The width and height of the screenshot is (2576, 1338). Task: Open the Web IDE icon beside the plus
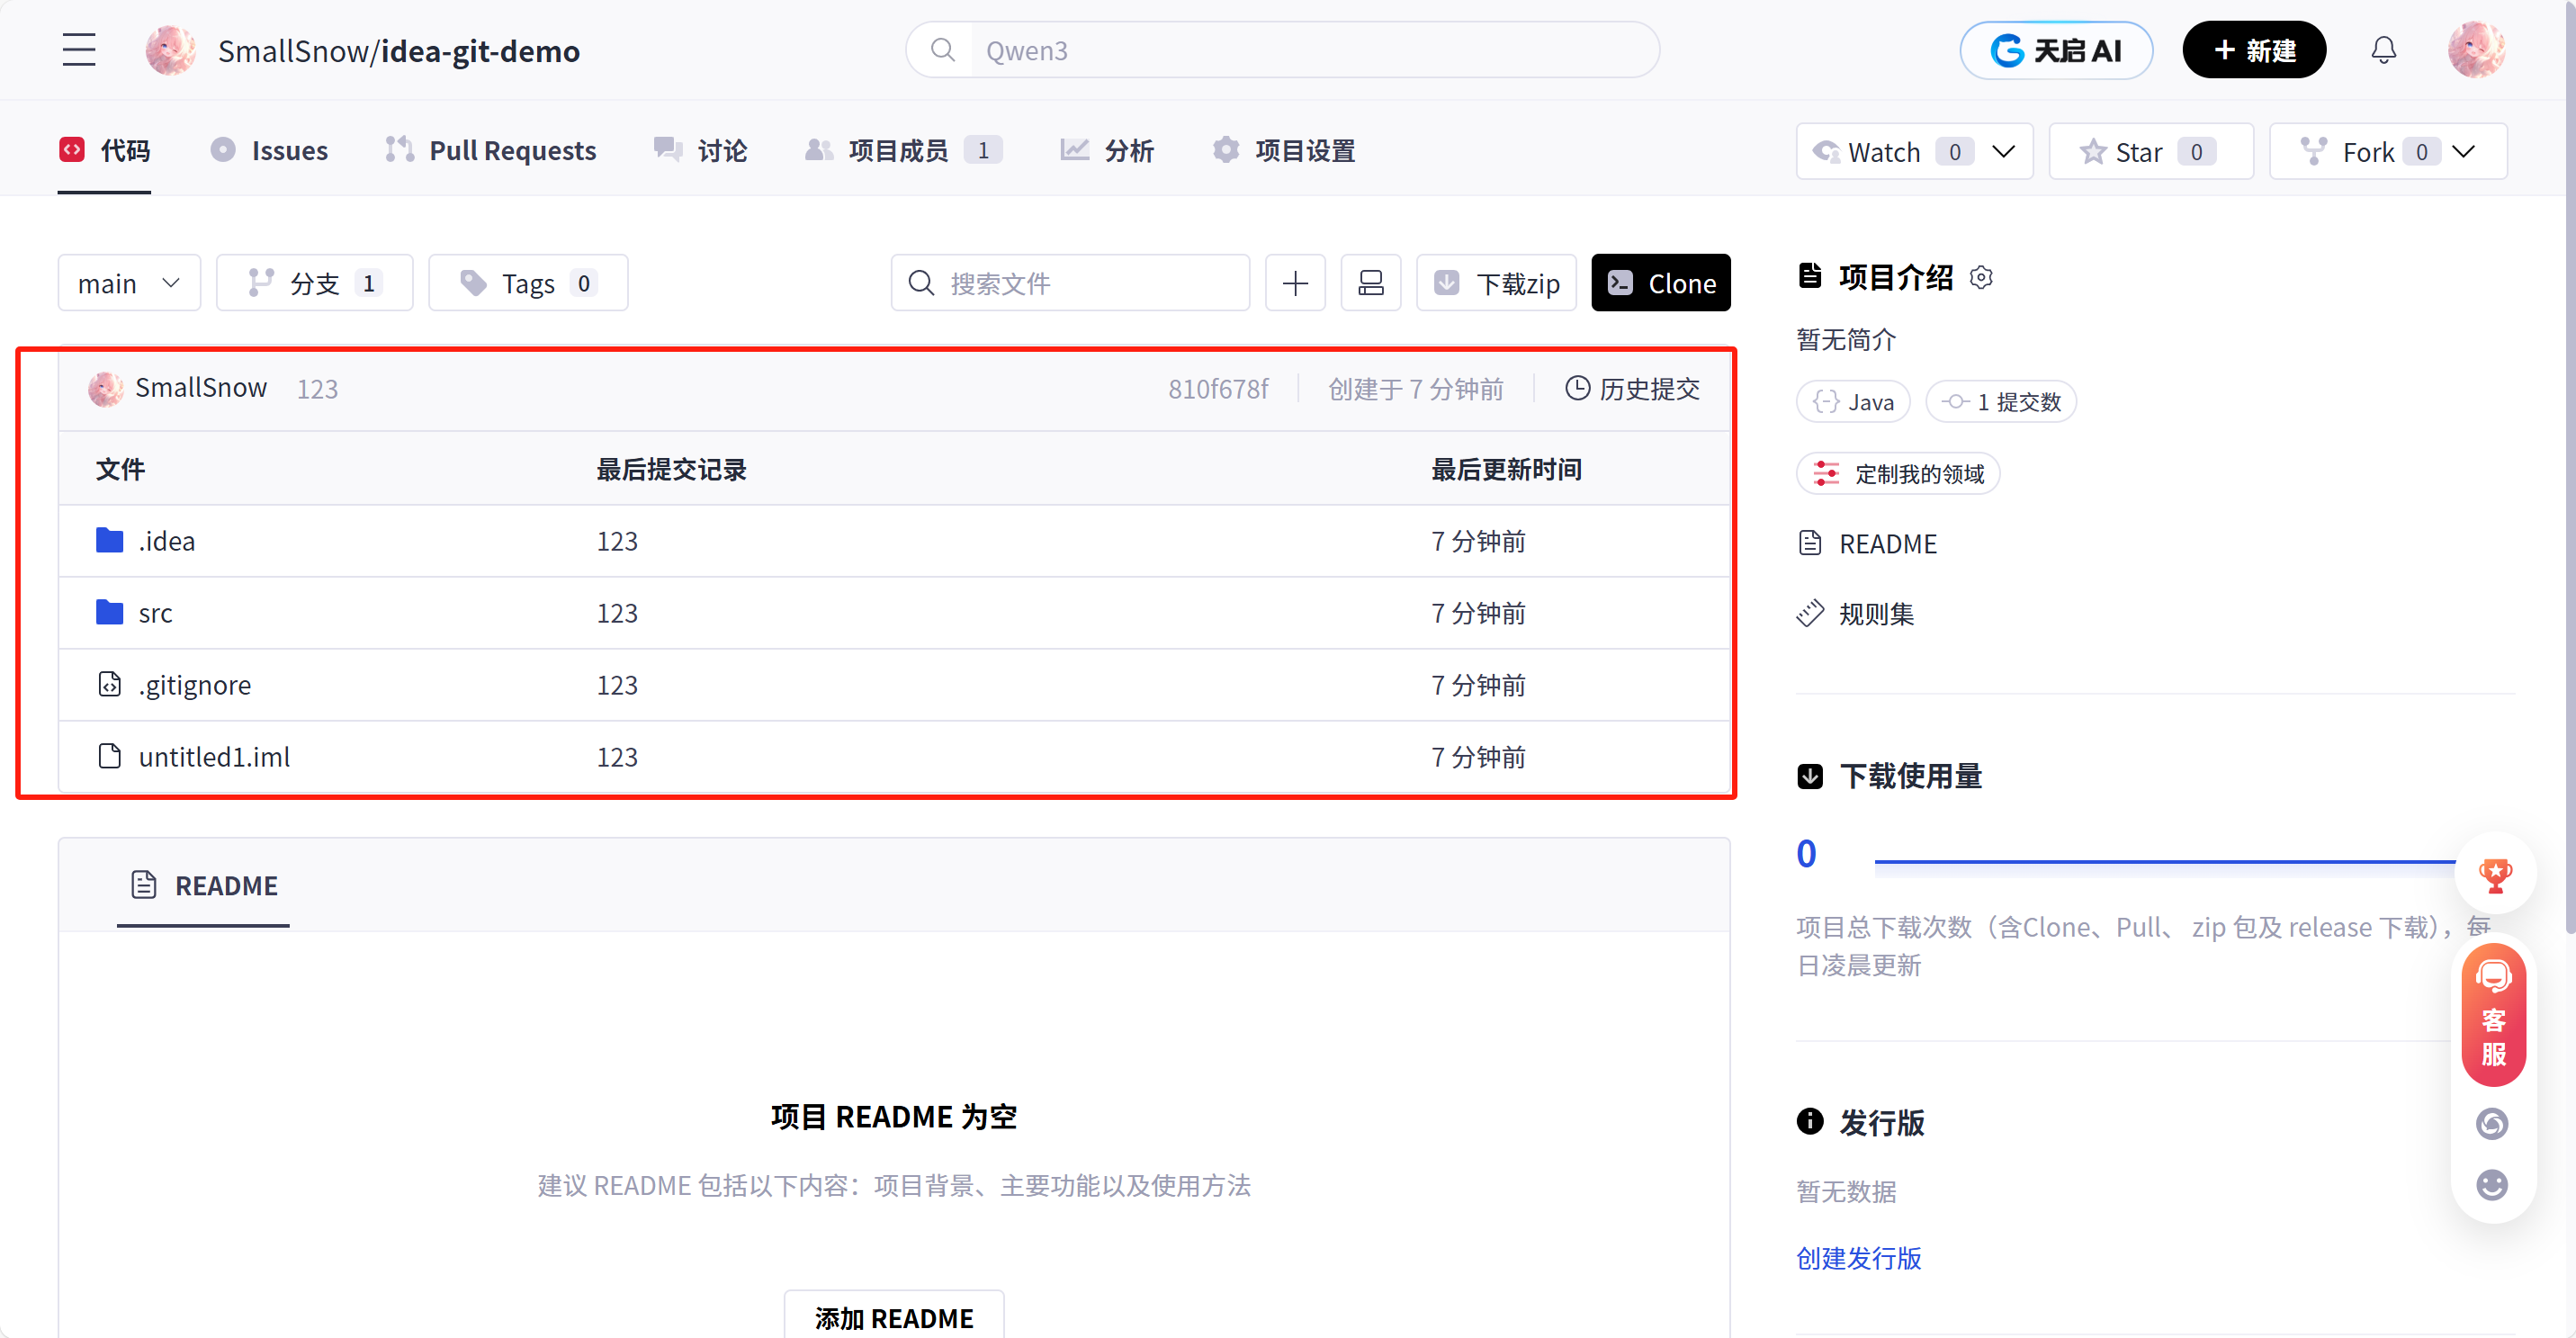[x=1370, y=282]
